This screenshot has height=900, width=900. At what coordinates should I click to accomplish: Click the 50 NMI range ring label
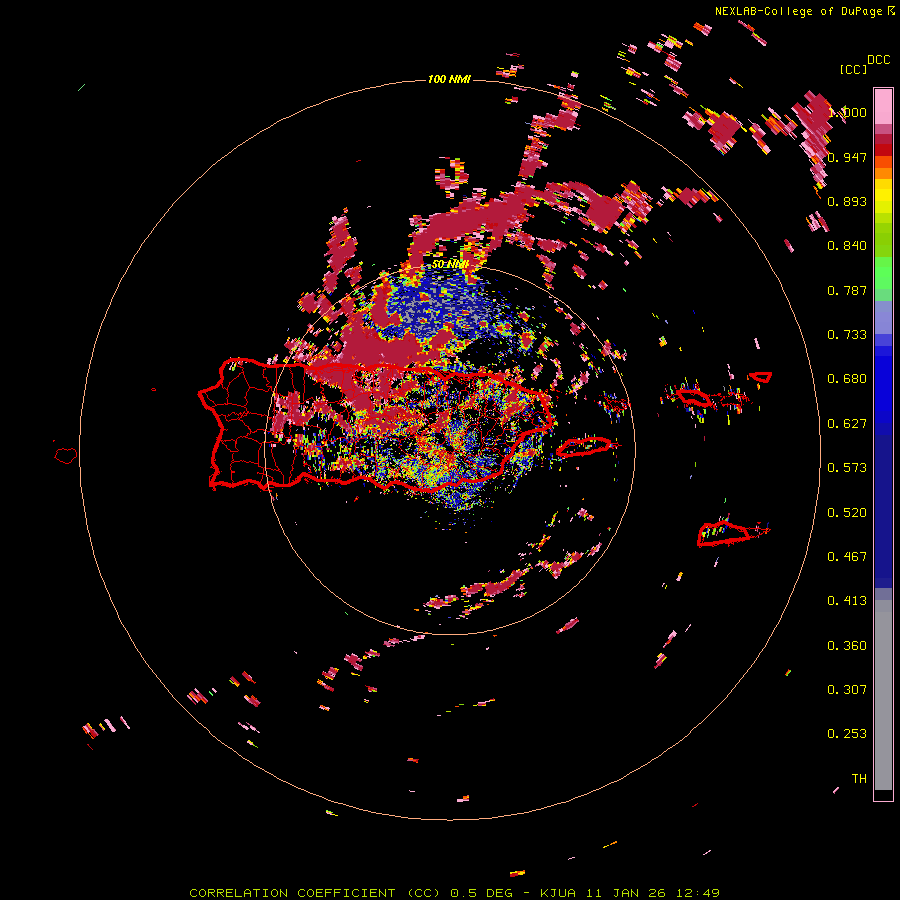point(450,264)
